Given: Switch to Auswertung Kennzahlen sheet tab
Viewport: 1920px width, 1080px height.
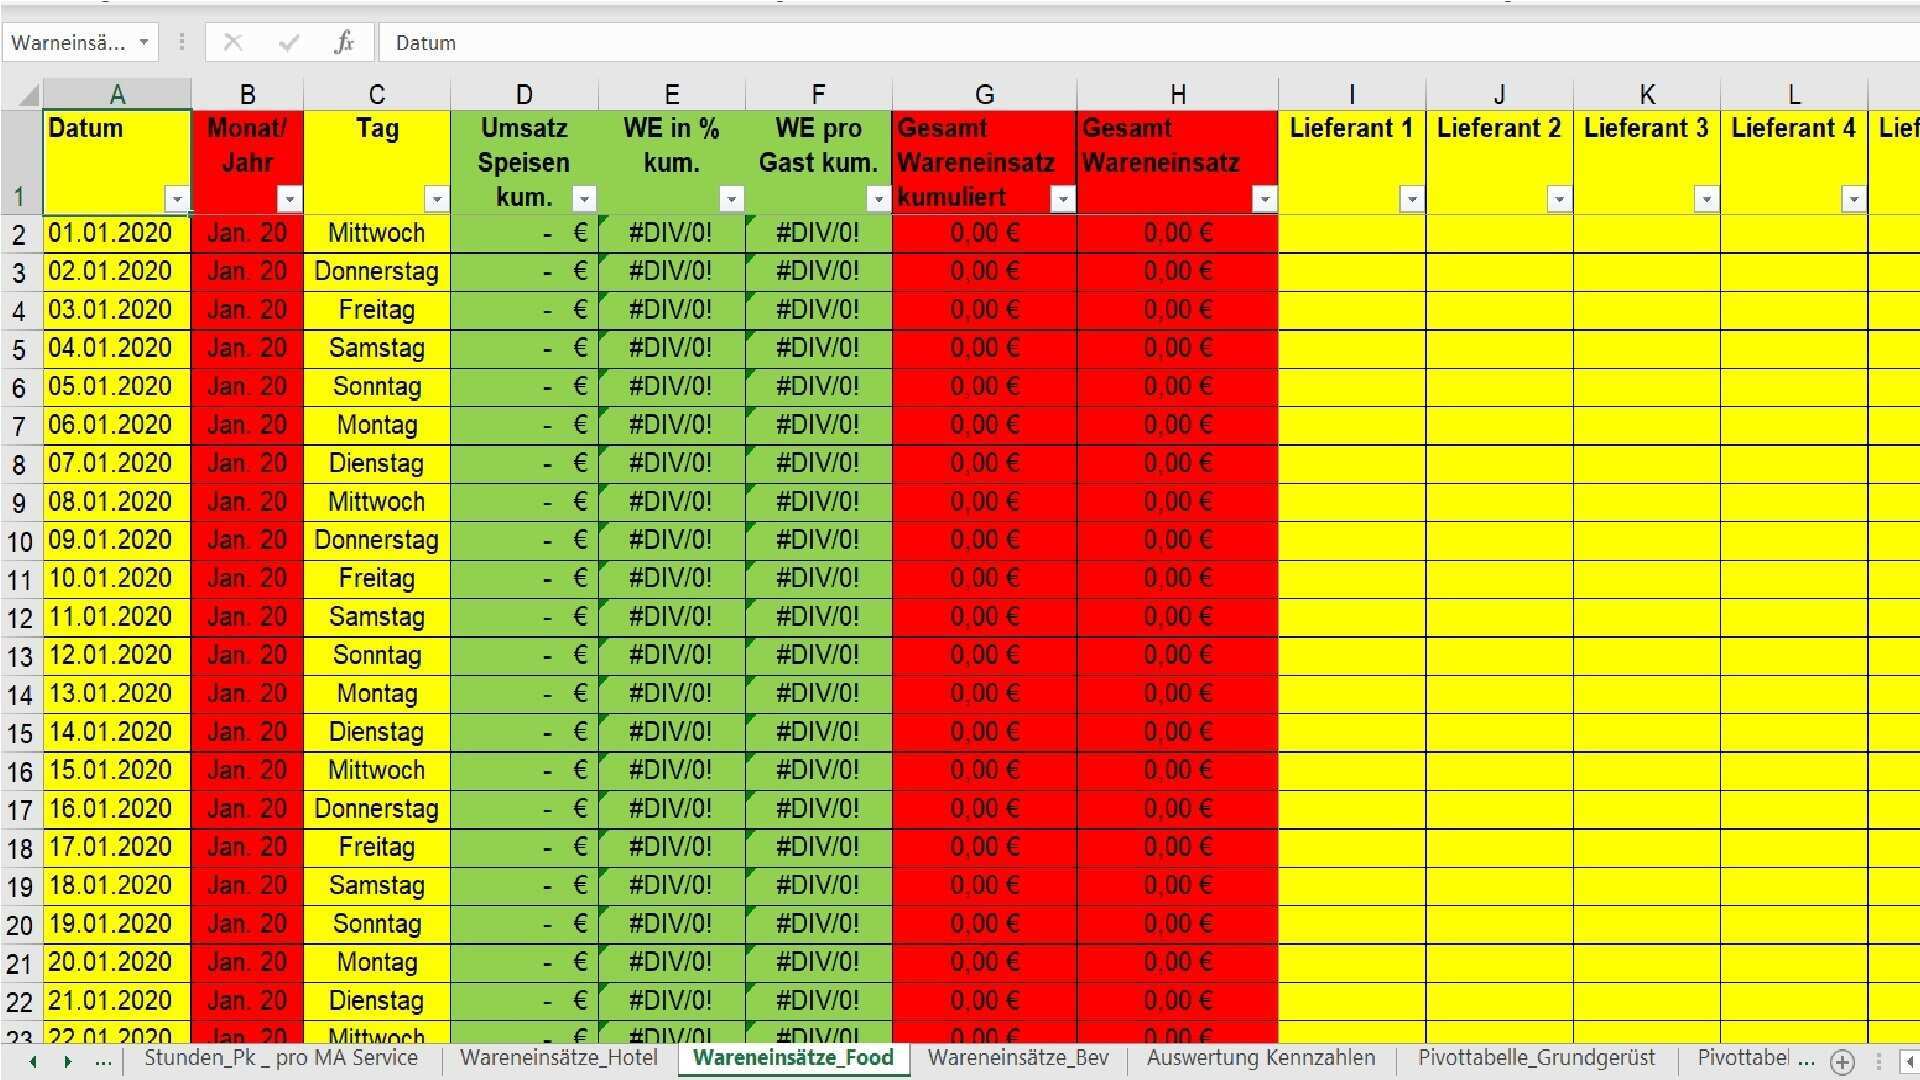Looking at the screenshot, I should tap(1260, 1058).
